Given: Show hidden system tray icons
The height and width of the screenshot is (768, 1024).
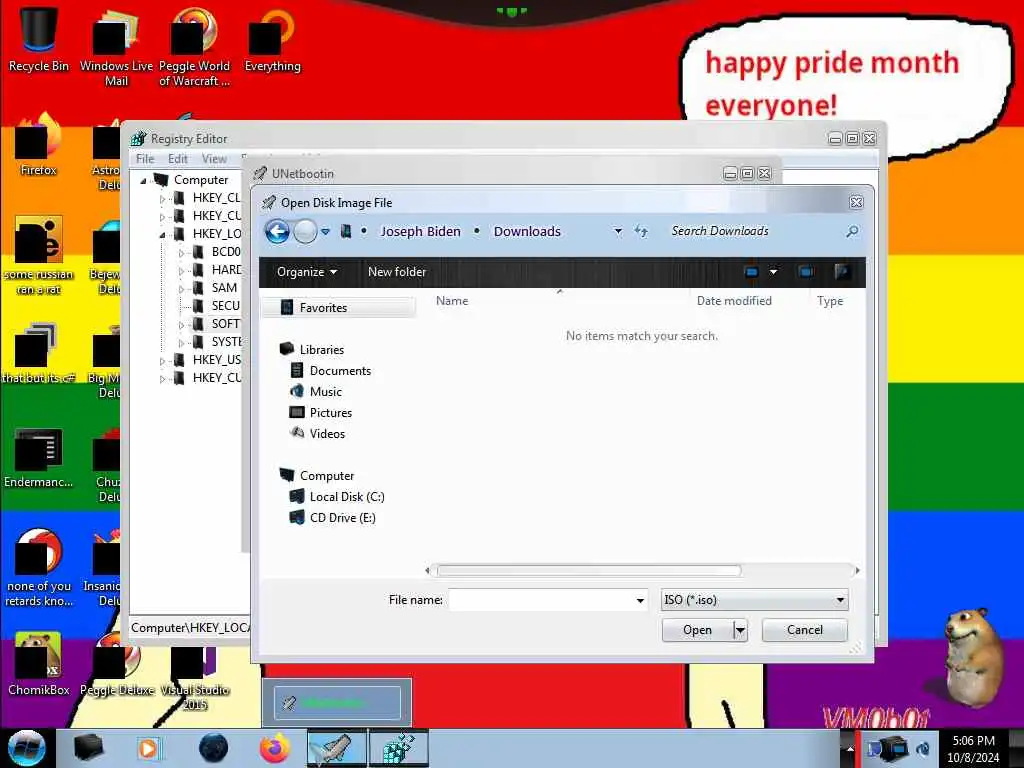Looking at the screenshot, I should tap(850, 749).
